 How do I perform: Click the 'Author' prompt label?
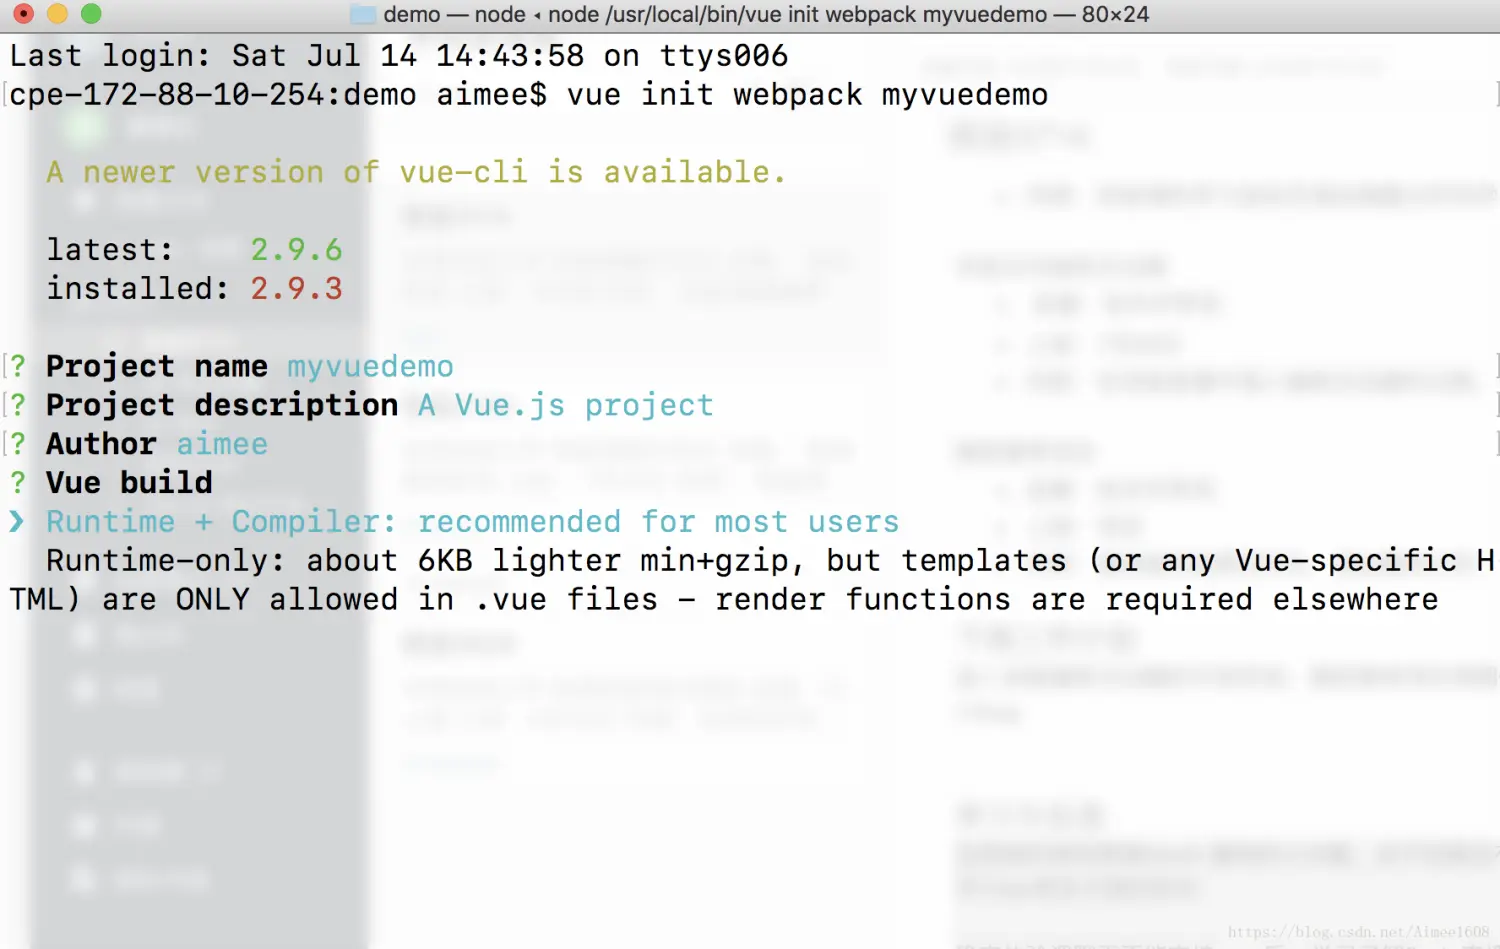pos(101,444)
